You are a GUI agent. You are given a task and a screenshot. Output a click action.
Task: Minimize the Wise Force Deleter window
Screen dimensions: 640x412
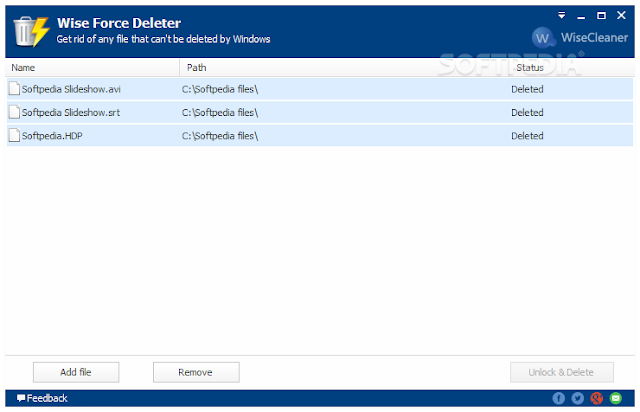pos(581,16)
